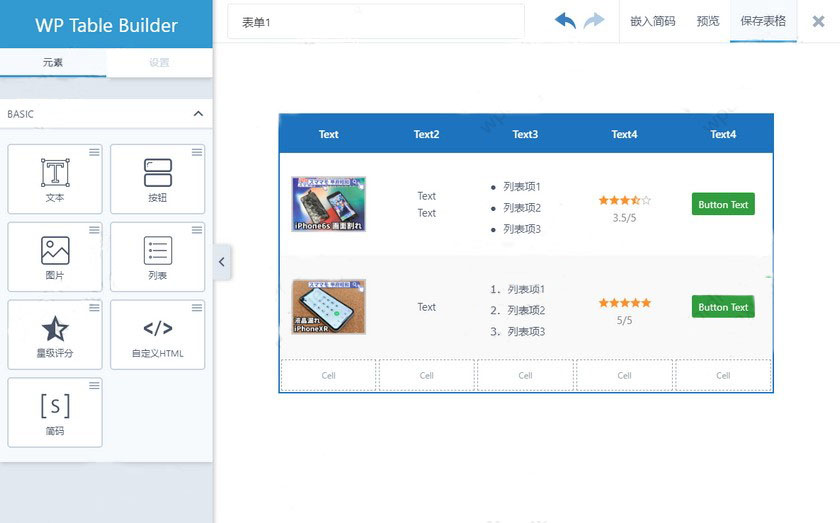Select the 简码 shortcode element icon
The image size is (840, 523).
pyautogui.click(x=55, y=407)
